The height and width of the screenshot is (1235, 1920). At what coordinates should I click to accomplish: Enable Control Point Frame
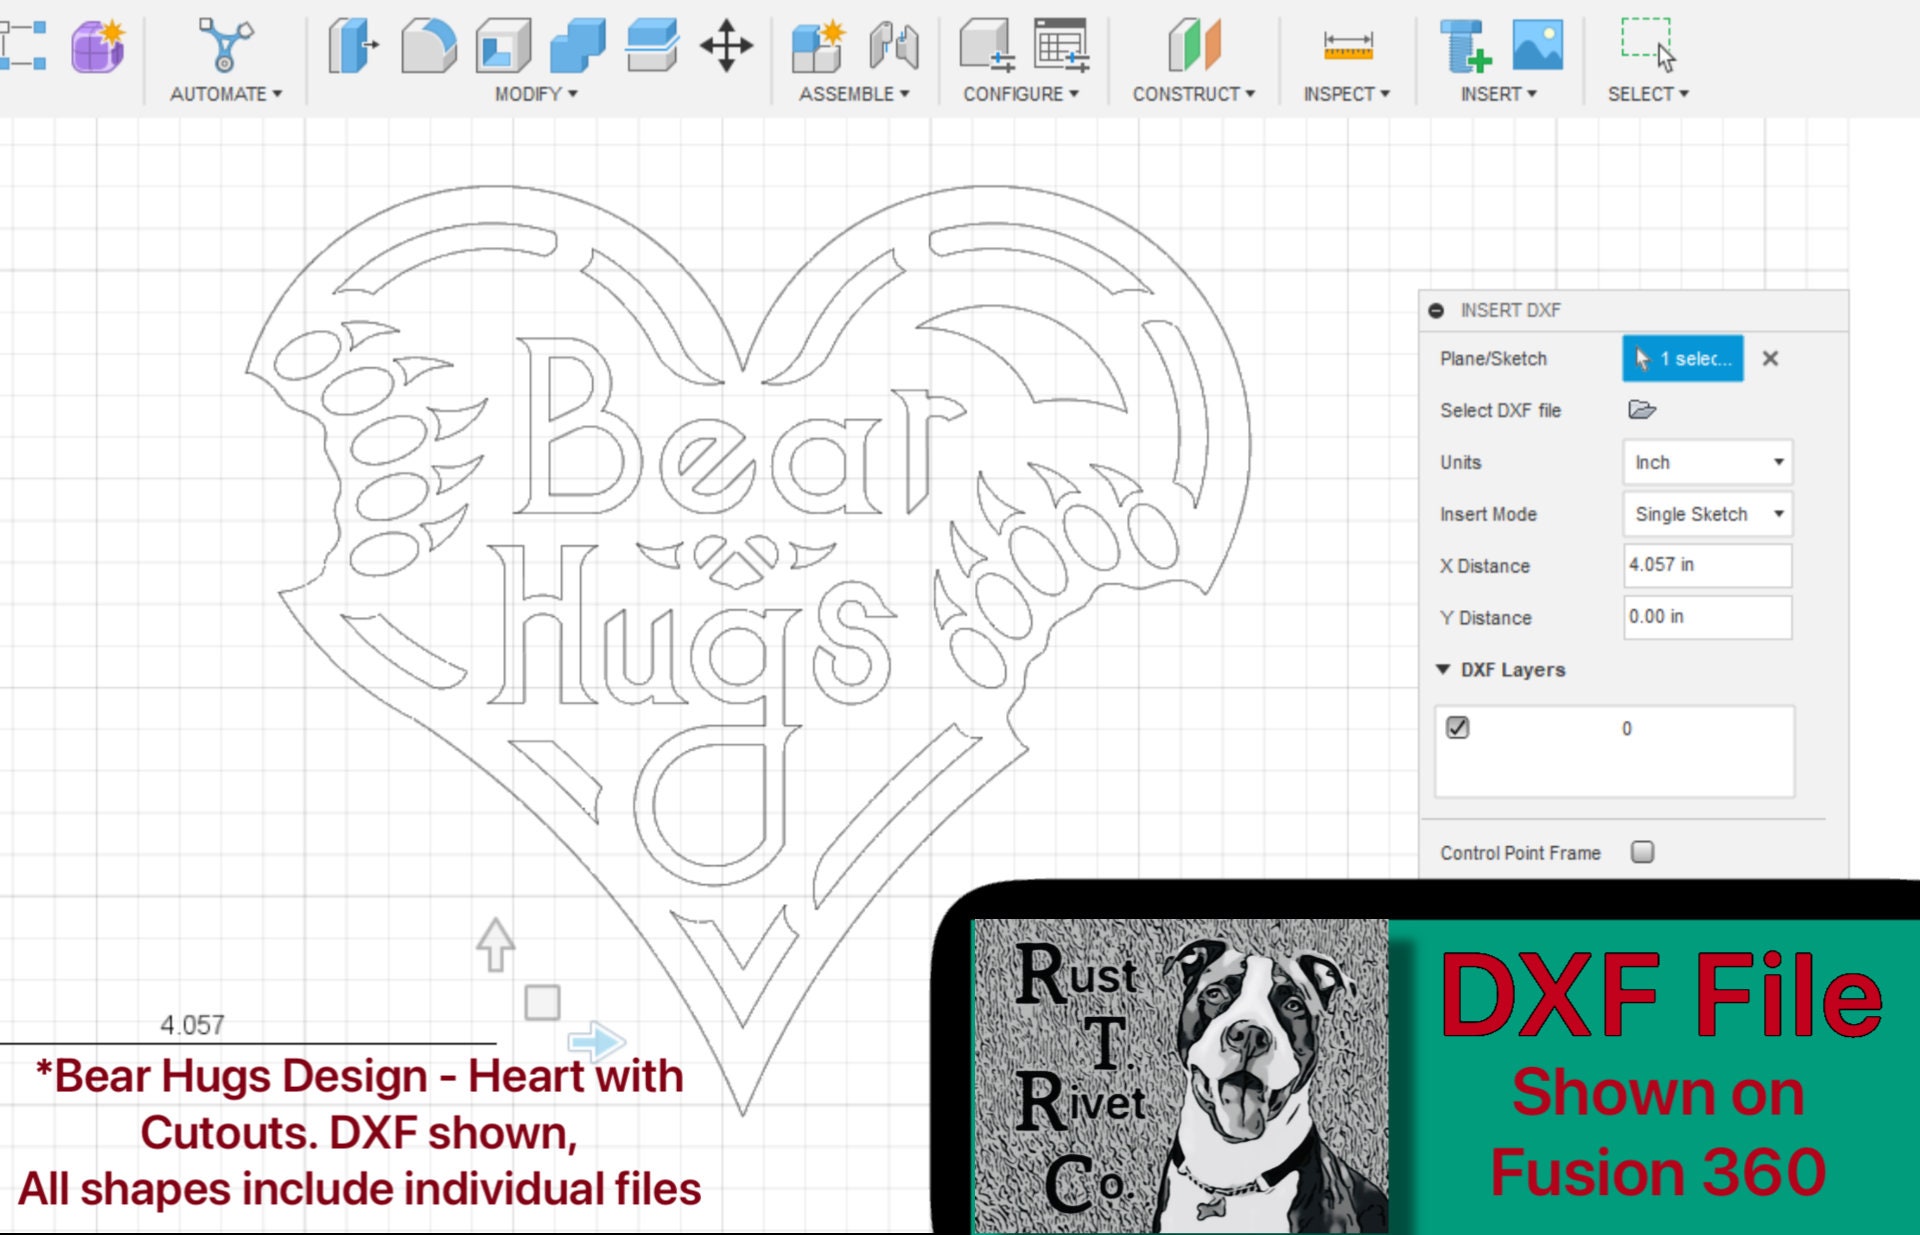[x=1644, y=852]
